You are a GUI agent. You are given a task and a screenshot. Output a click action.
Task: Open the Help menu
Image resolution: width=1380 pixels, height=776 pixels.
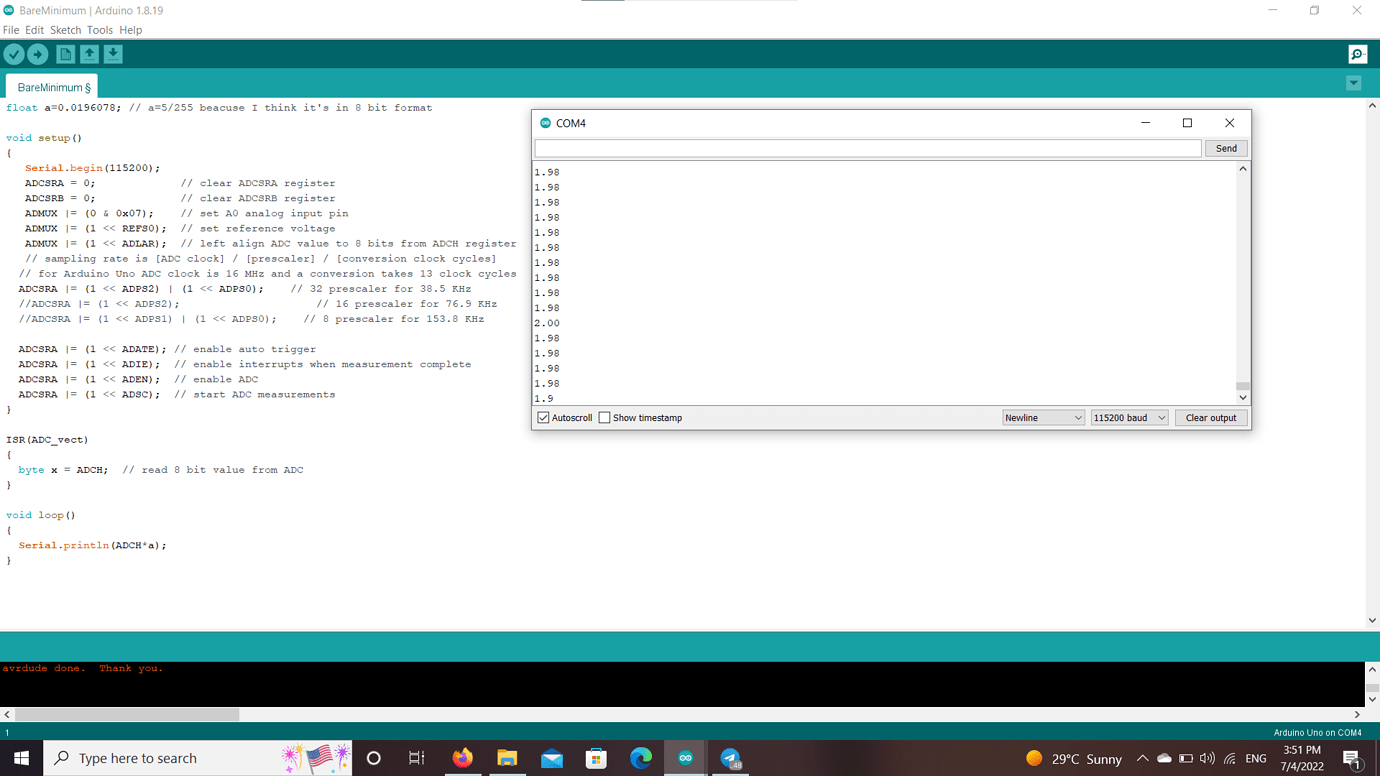pos(130,29)
